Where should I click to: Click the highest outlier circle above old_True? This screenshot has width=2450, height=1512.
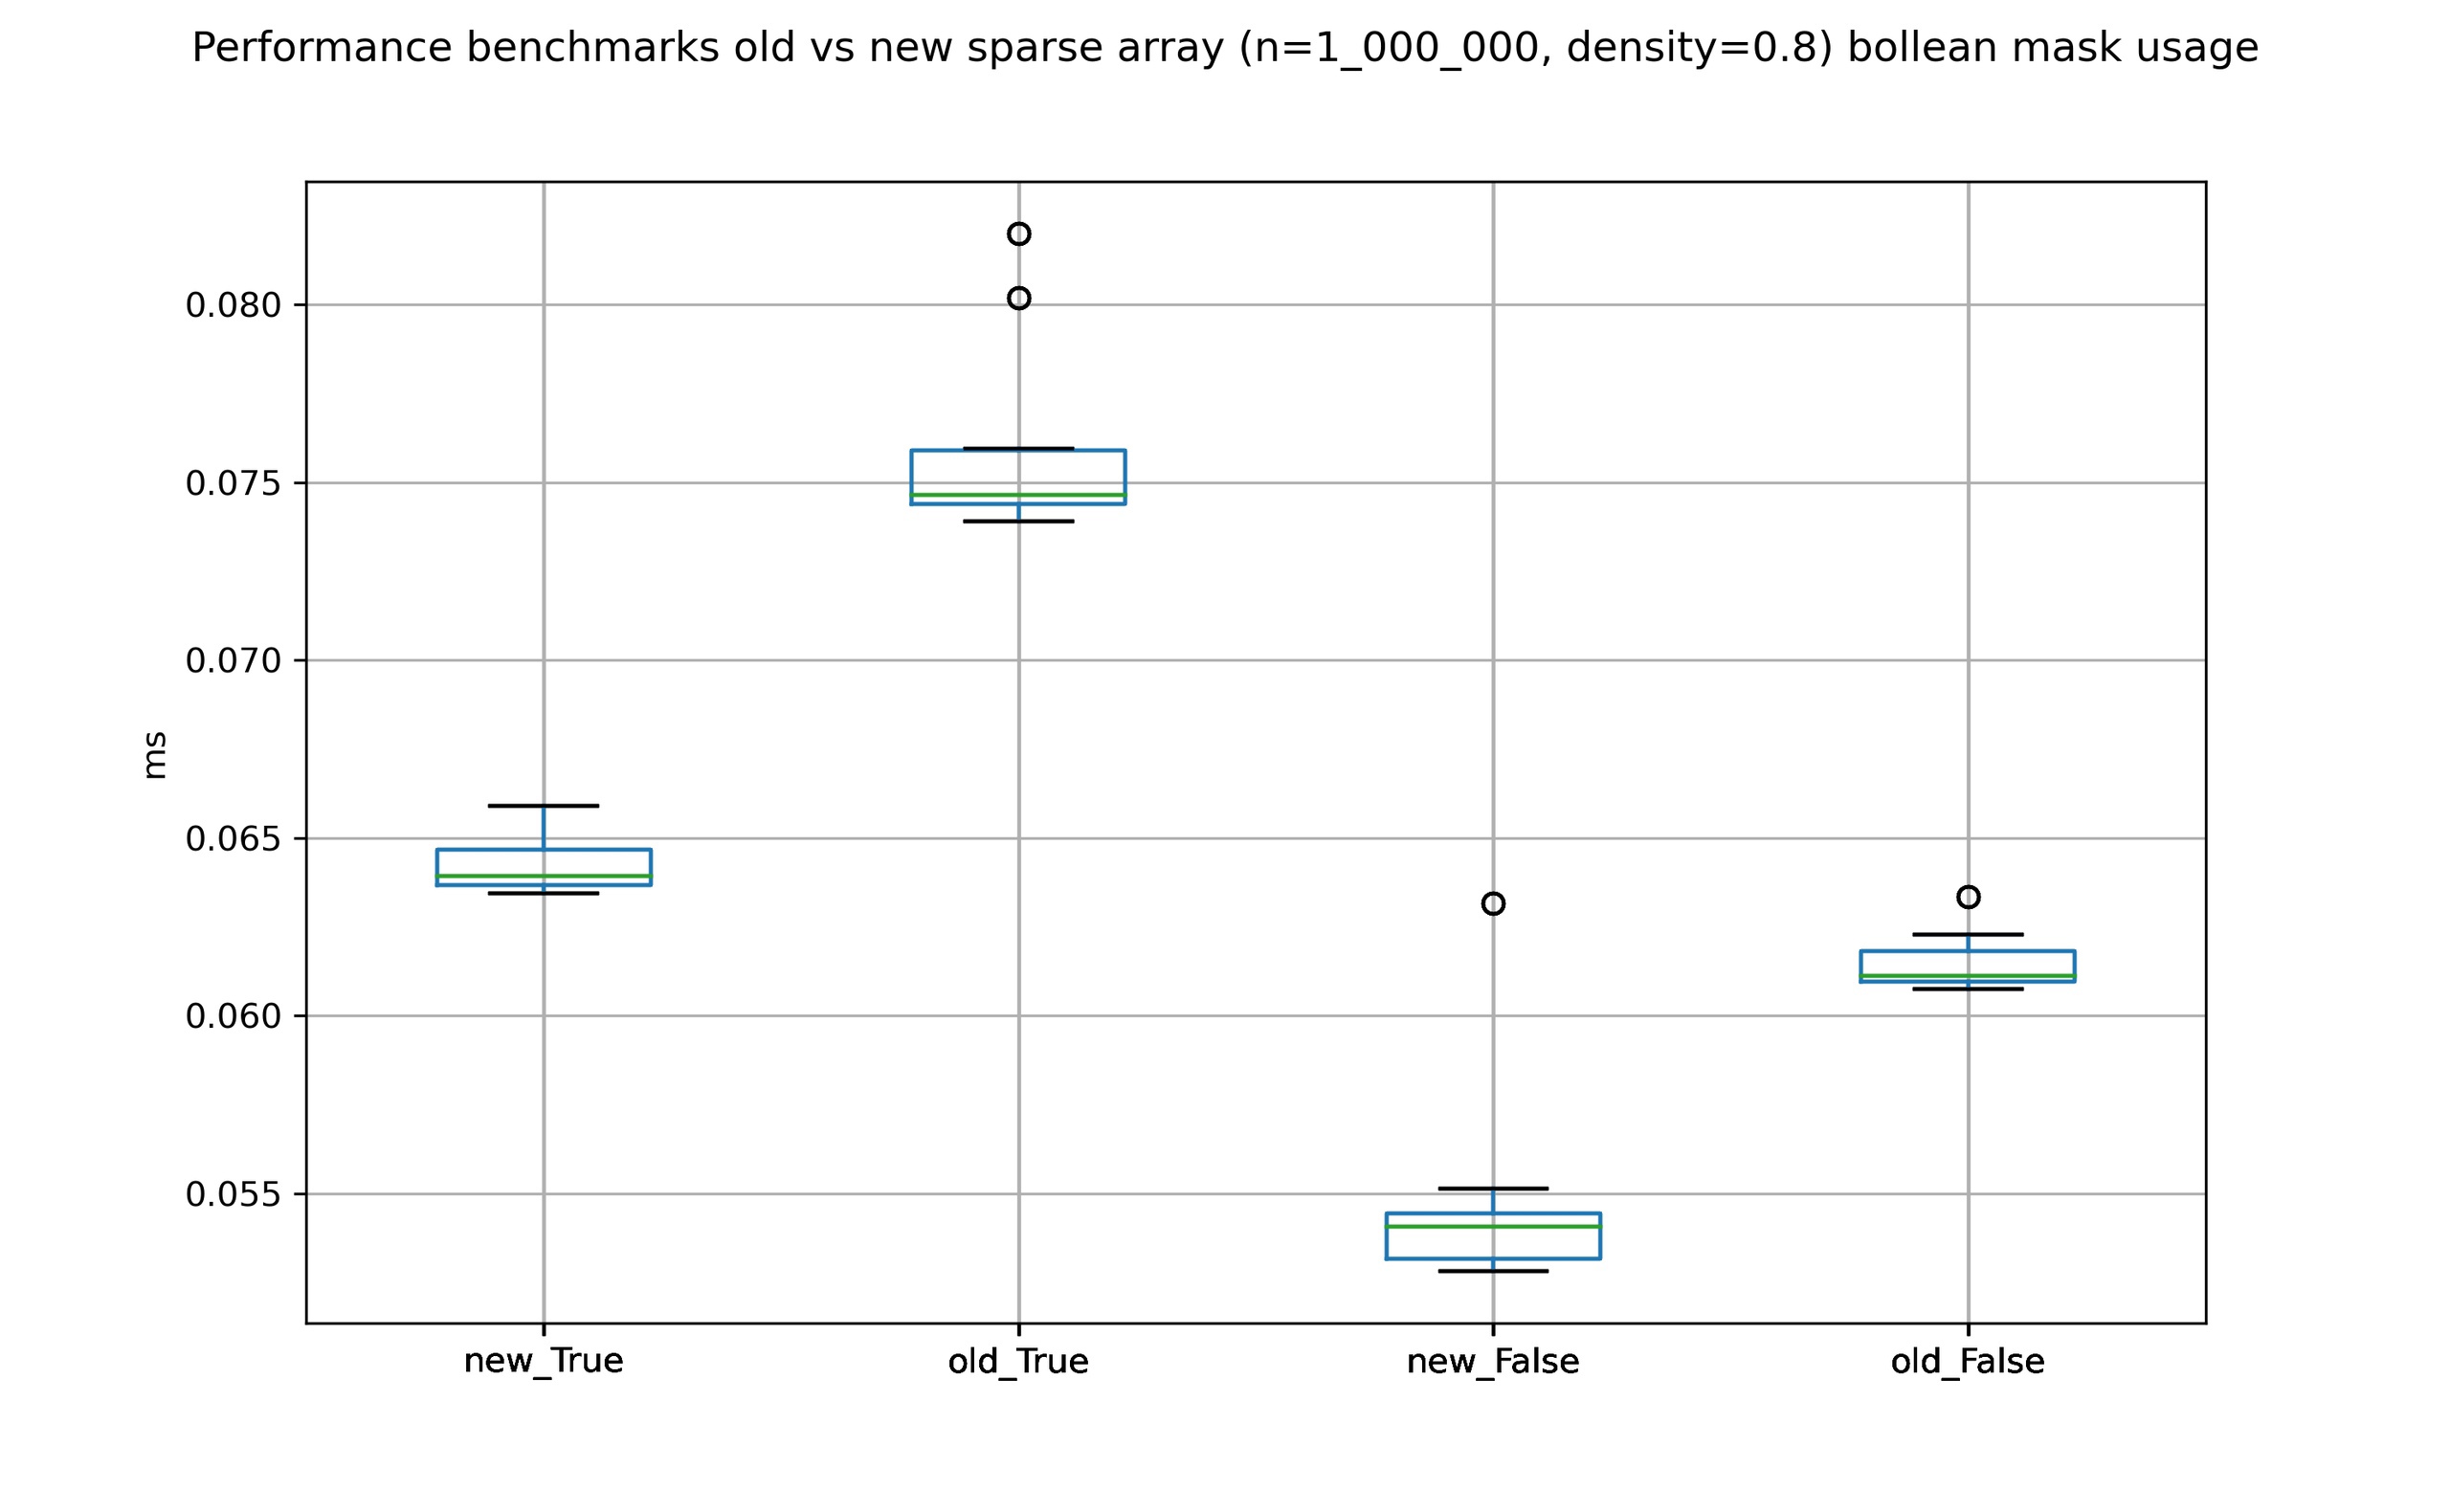pyautogui.click(x=1018, y=234)
